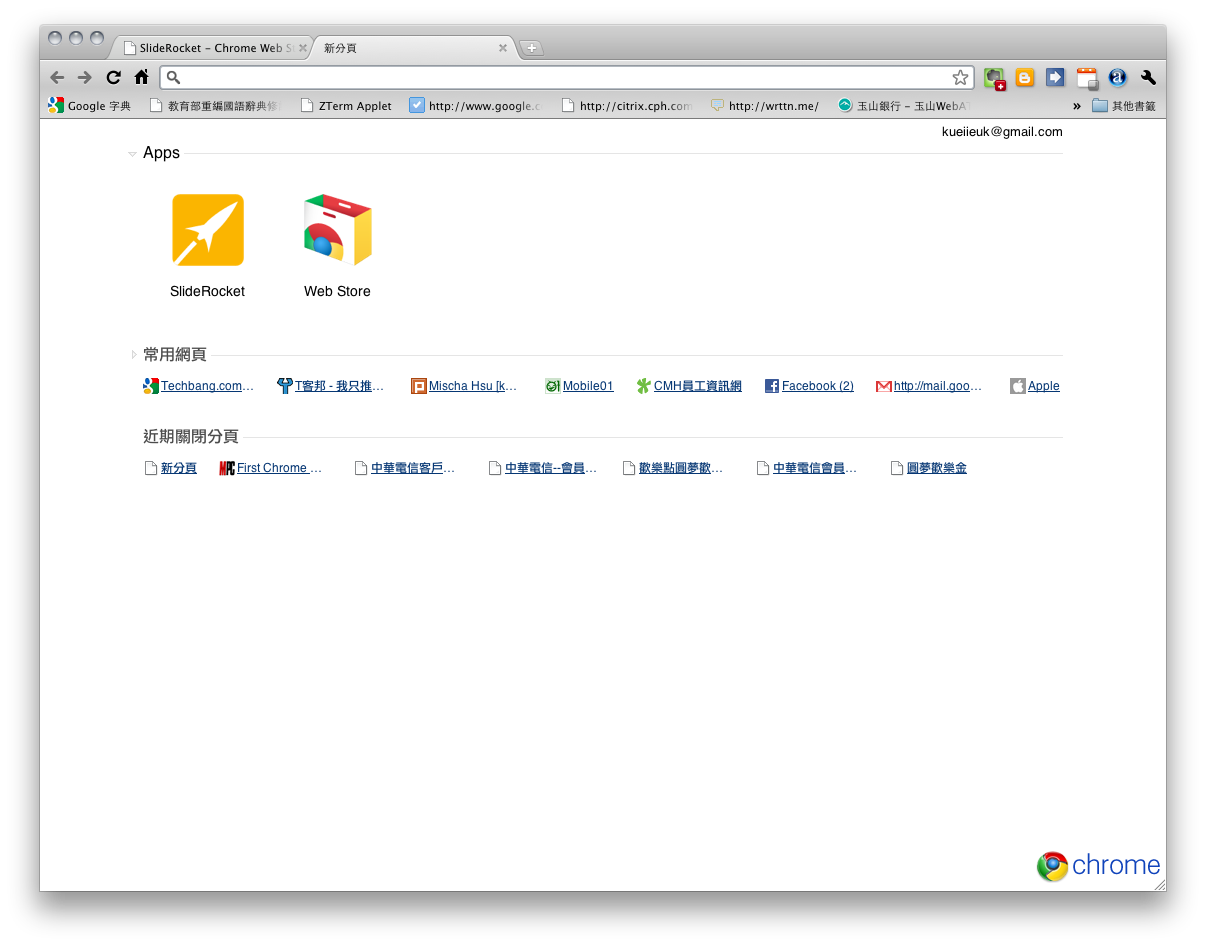
Task: Click the bookmark star in address bar
Action: 960,77
